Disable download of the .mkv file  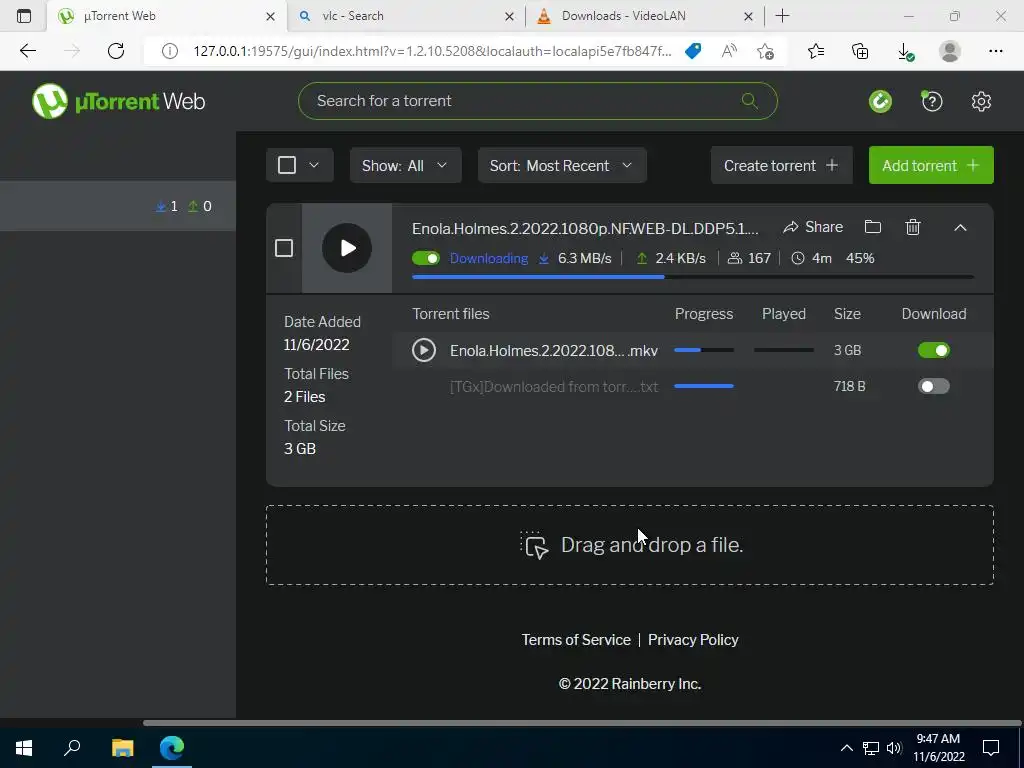tap(933, 350)
